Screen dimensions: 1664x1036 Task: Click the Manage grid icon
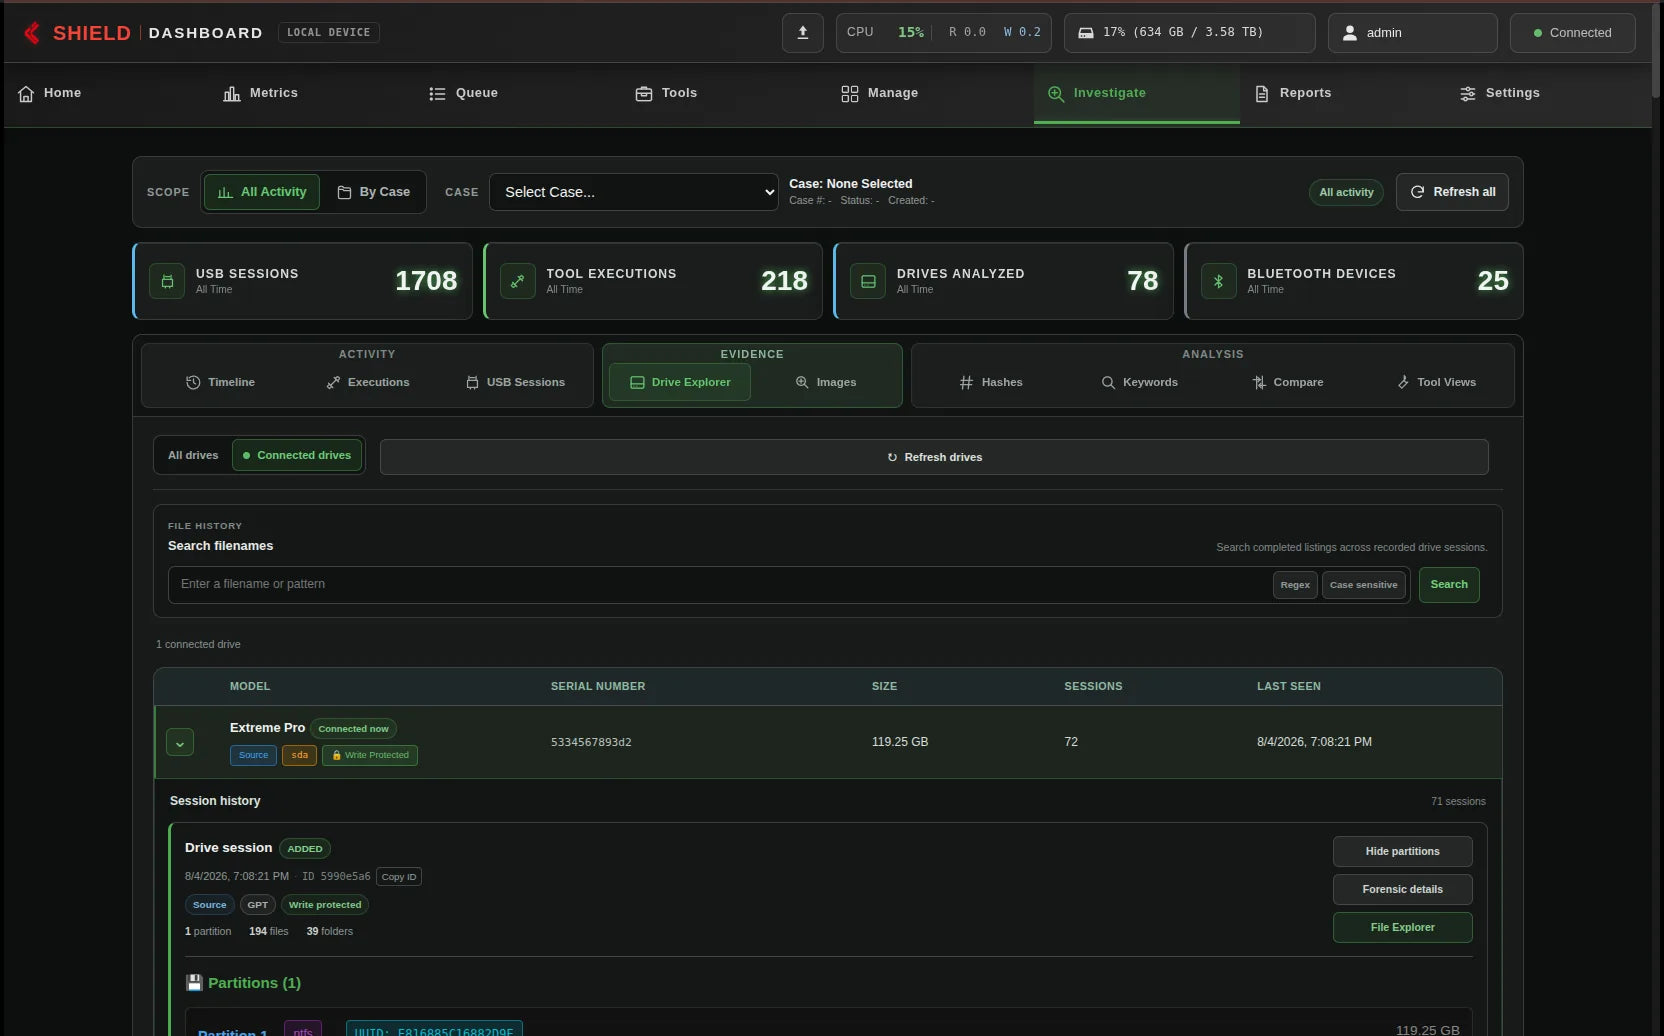tap(850, 93)
